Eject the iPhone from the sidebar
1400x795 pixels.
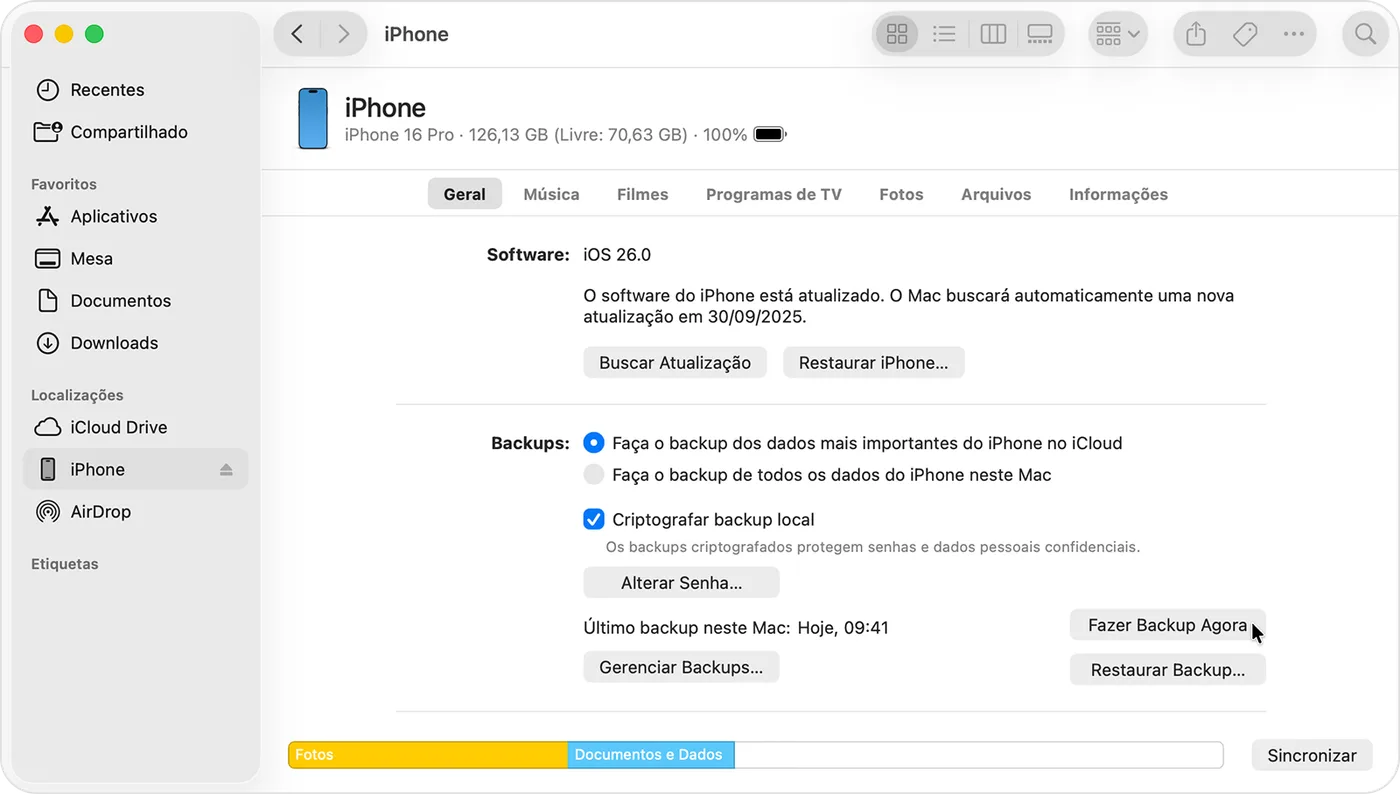(x=226, y=469)
